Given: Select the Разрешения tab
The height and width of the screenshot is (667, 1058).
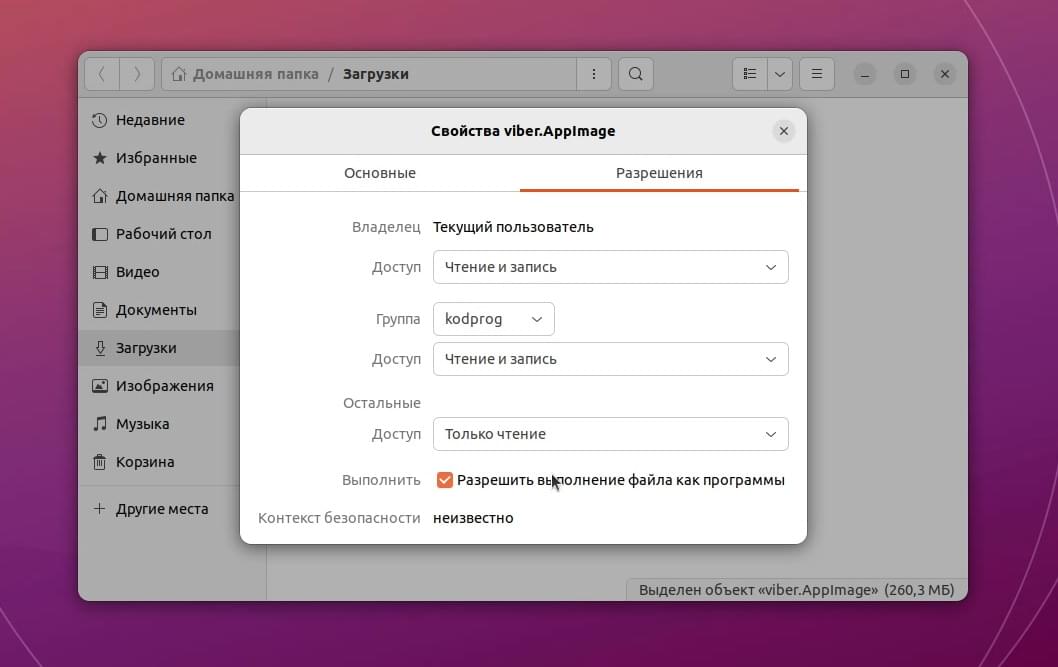Looking at the screenshot, I should pyautogui.click(x=659, y=173).
